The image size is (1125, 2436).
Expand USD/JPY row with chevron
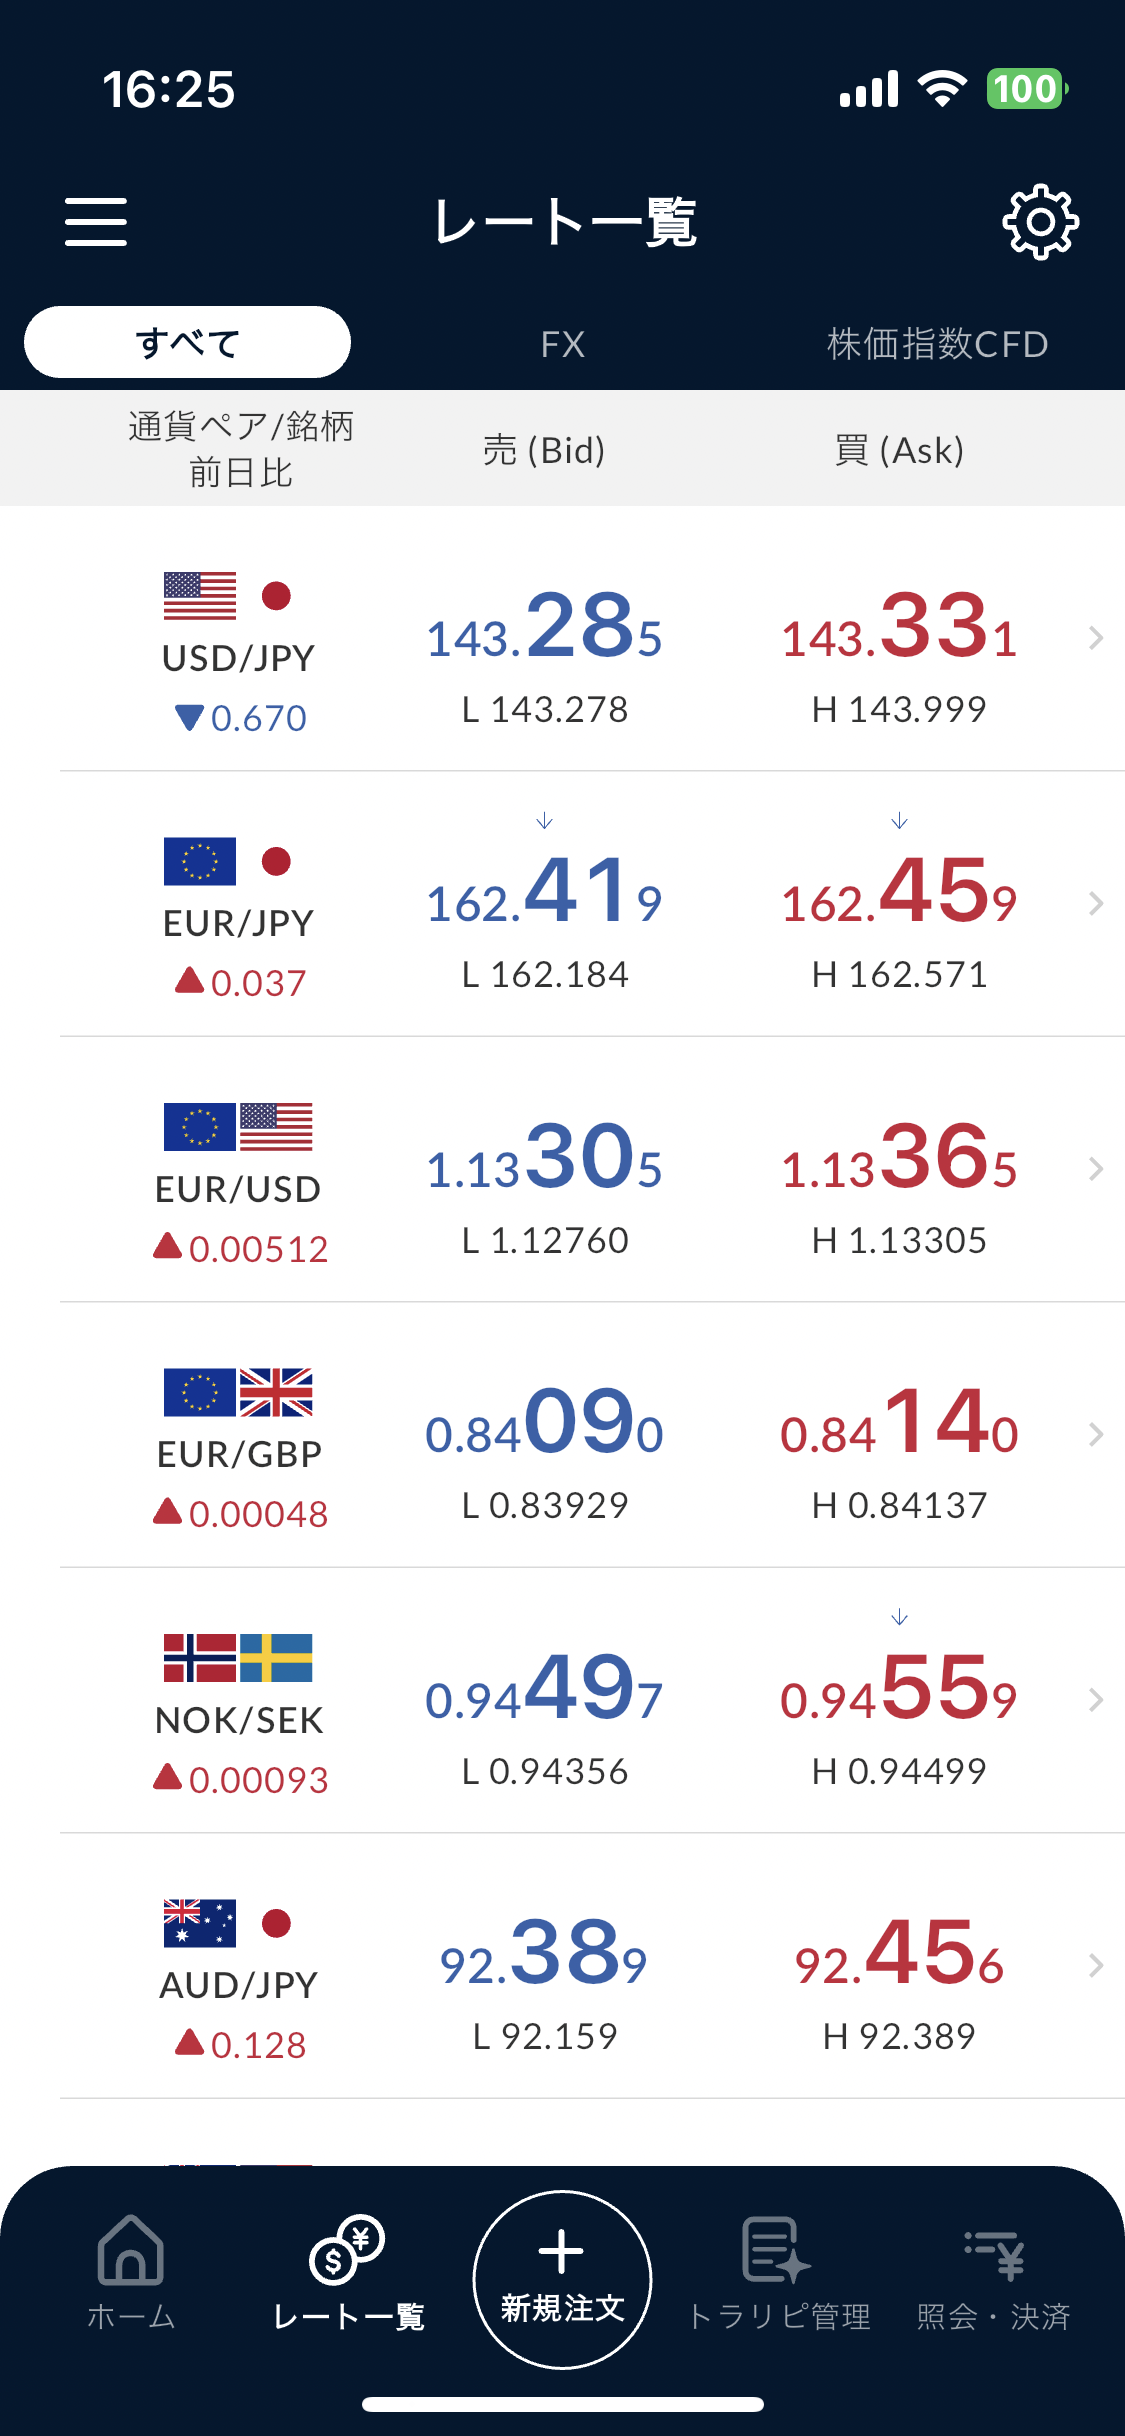coord(1096,638)
